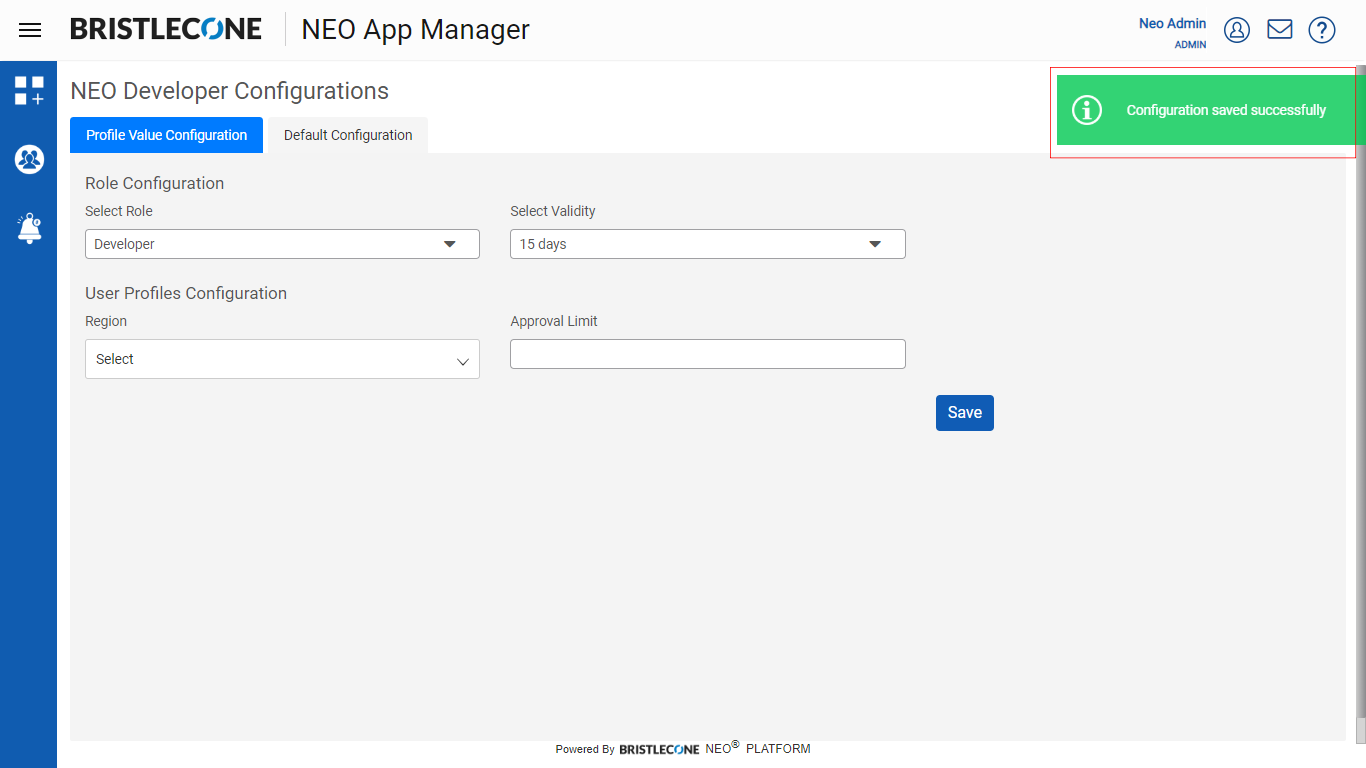Click the Approval Limit input field
1366x768 pixels.
(x=708, y=354)
